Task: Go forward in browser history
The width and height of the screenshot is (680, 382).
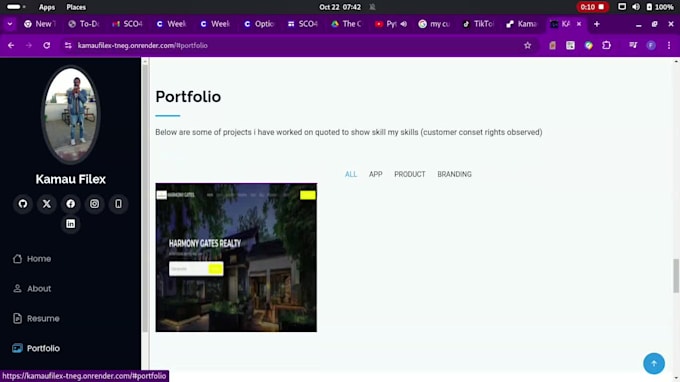Action: click(x=29, y=46)
